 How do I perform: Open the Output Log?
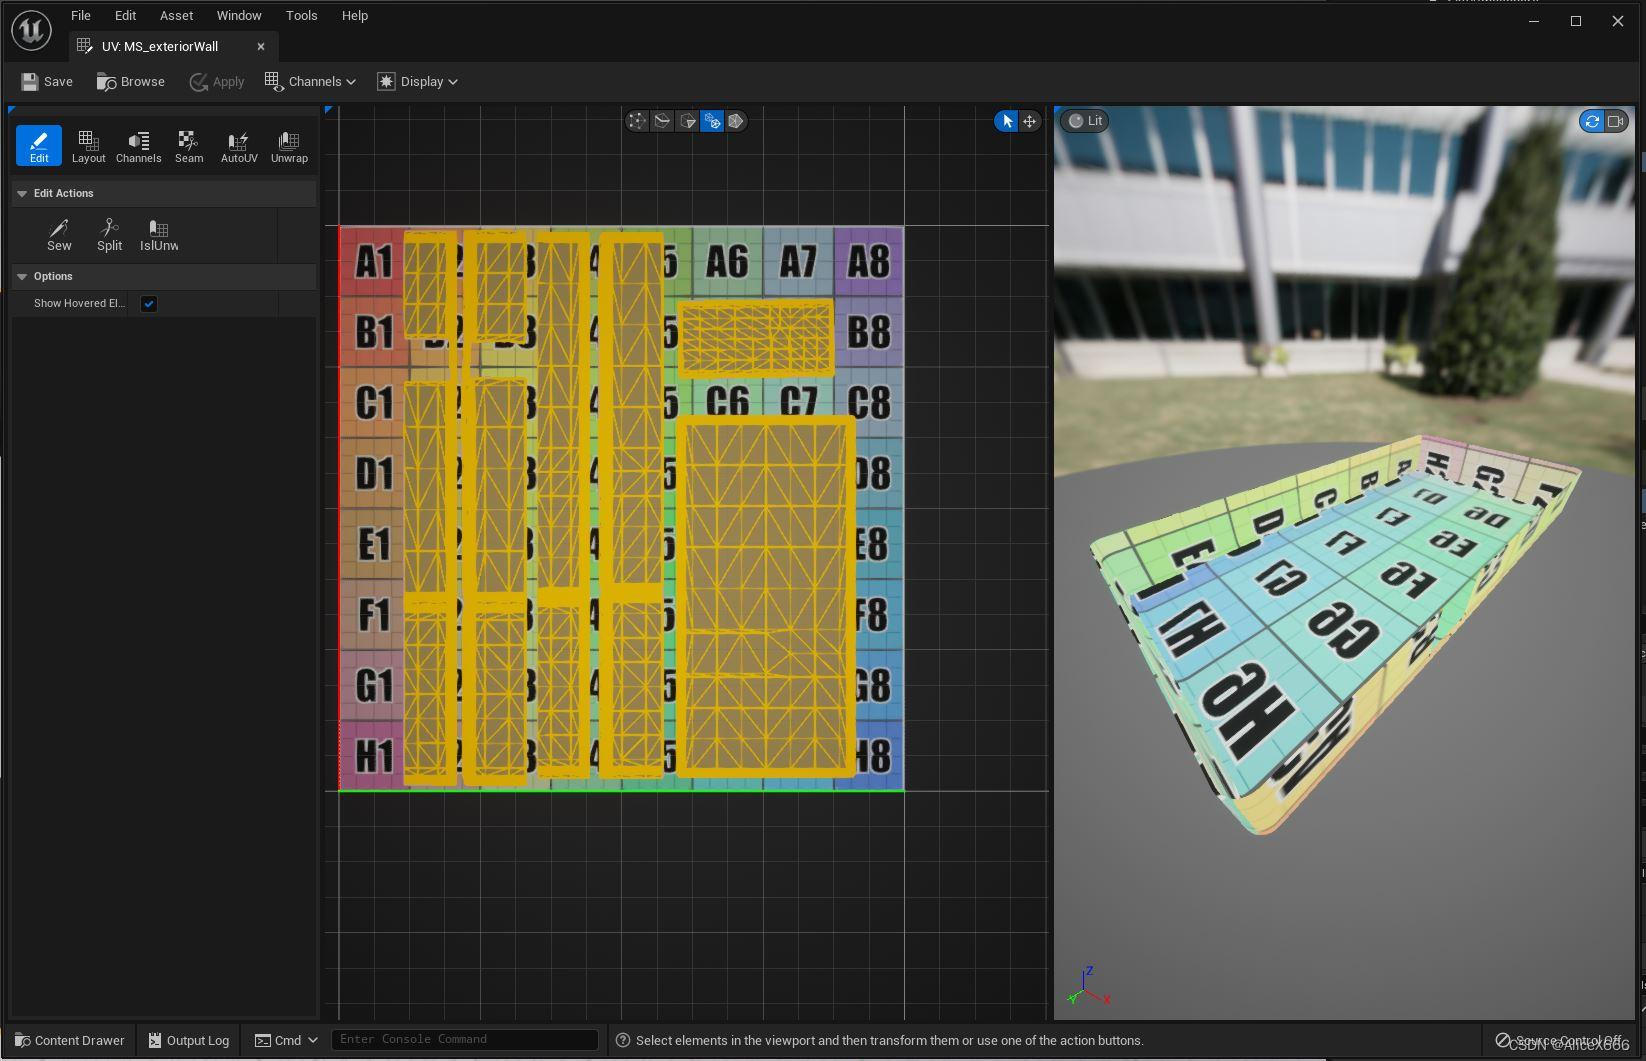pos(188,1040)
